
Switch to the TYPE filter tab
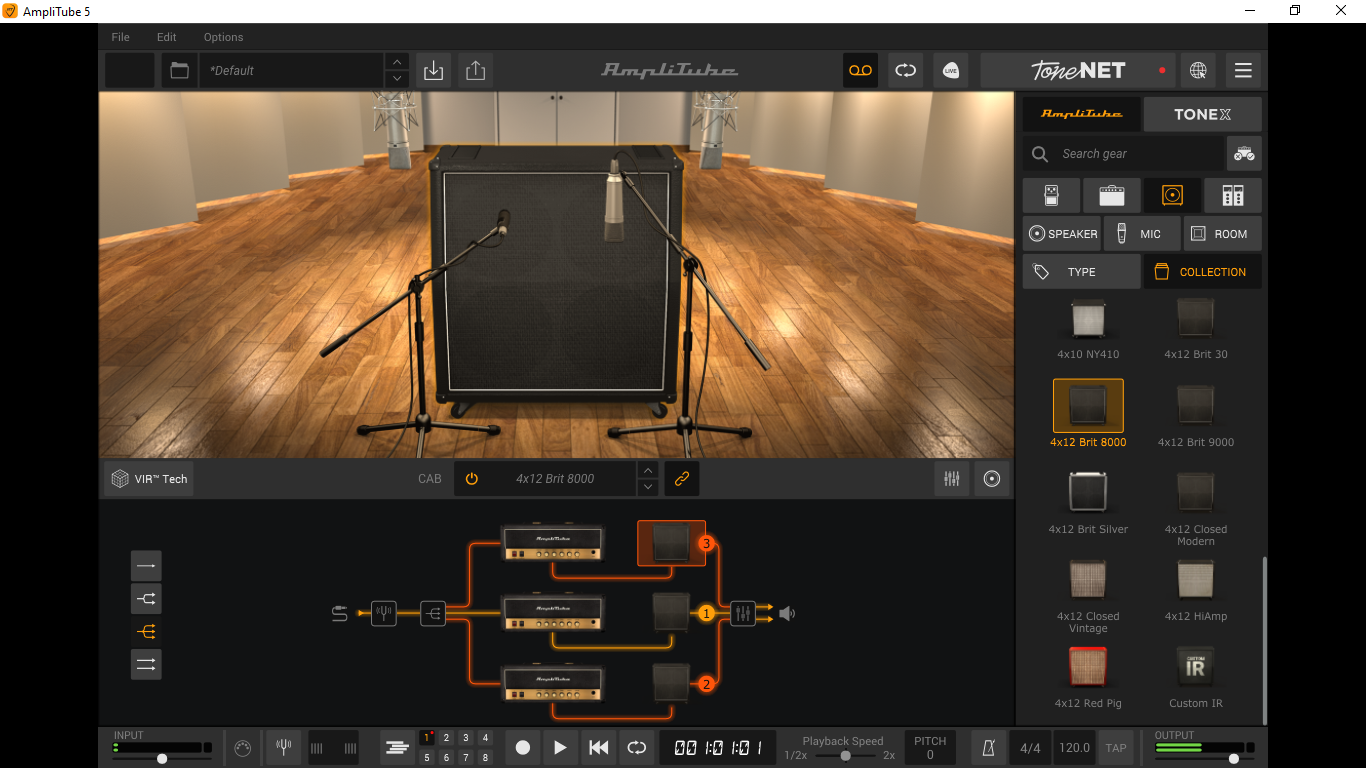click(1081, 272)
